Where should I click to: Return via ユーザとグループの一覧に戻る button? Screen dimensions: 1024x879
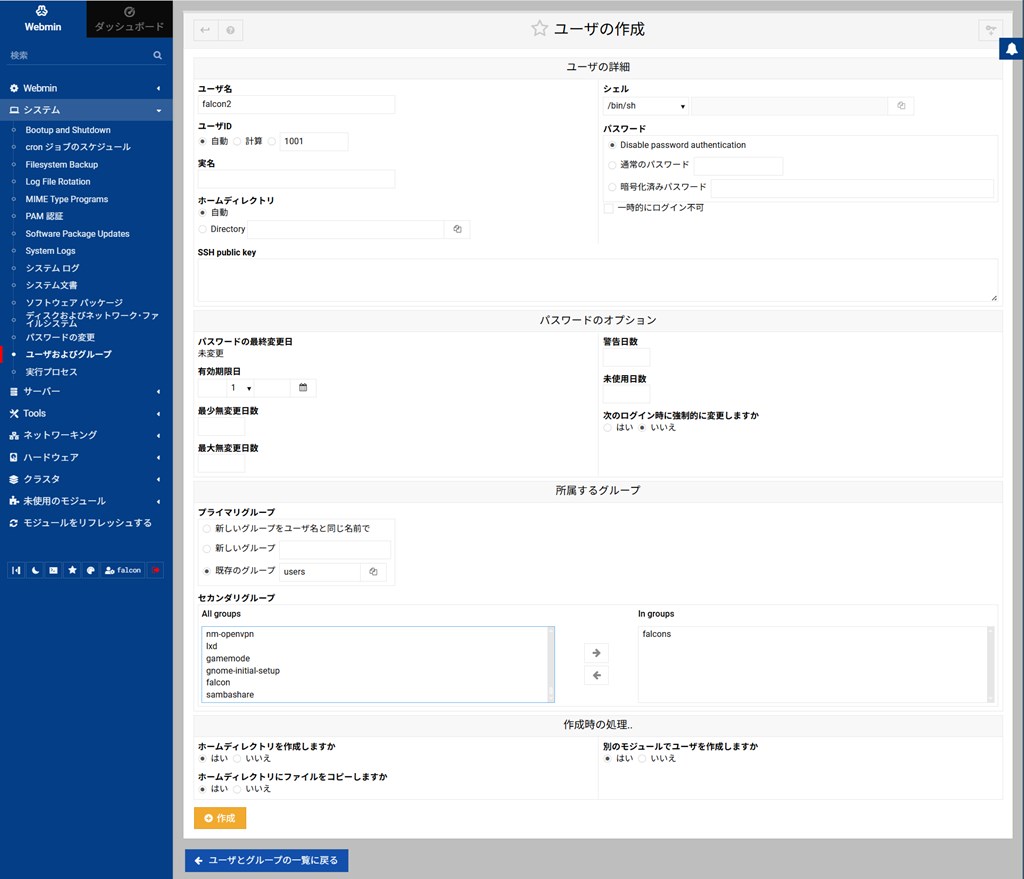click(266, 860)
